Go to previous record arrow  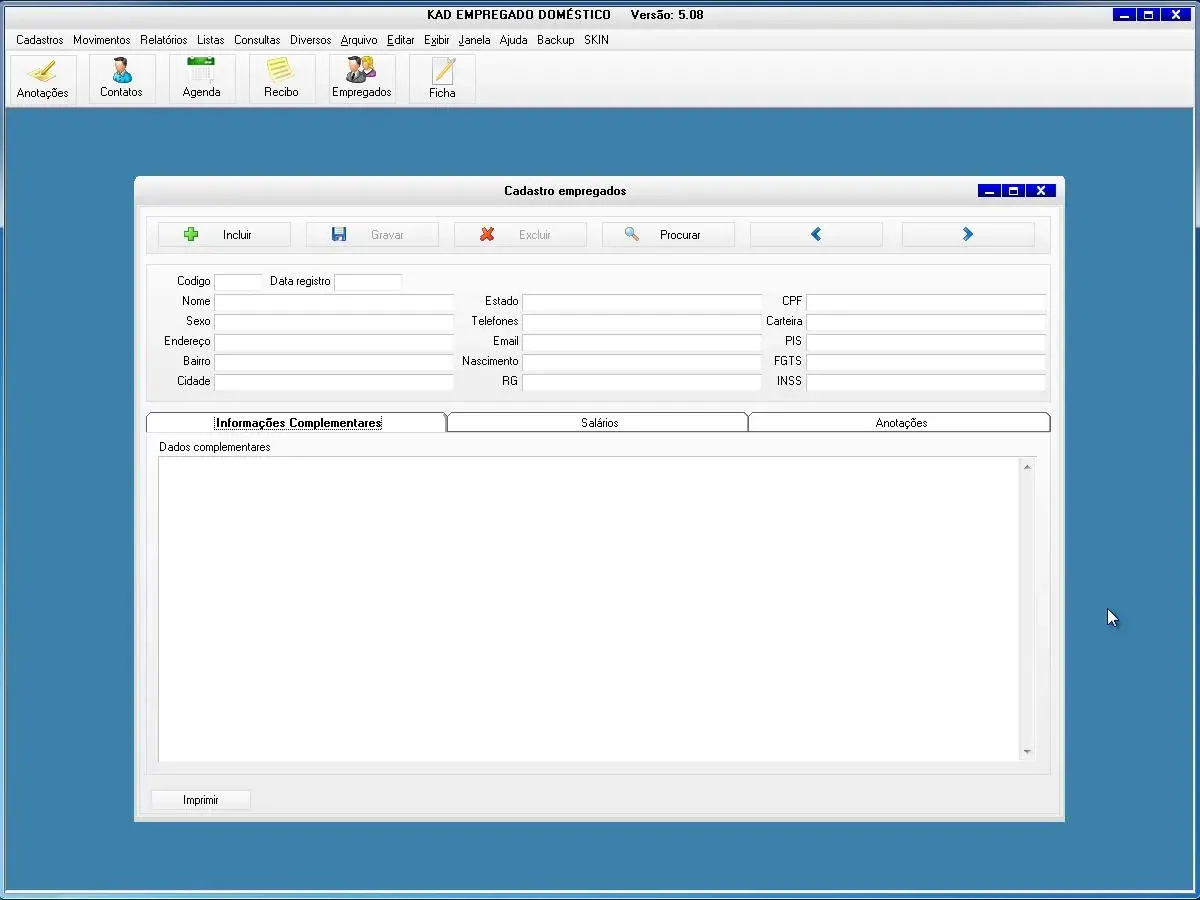(816, 235)
